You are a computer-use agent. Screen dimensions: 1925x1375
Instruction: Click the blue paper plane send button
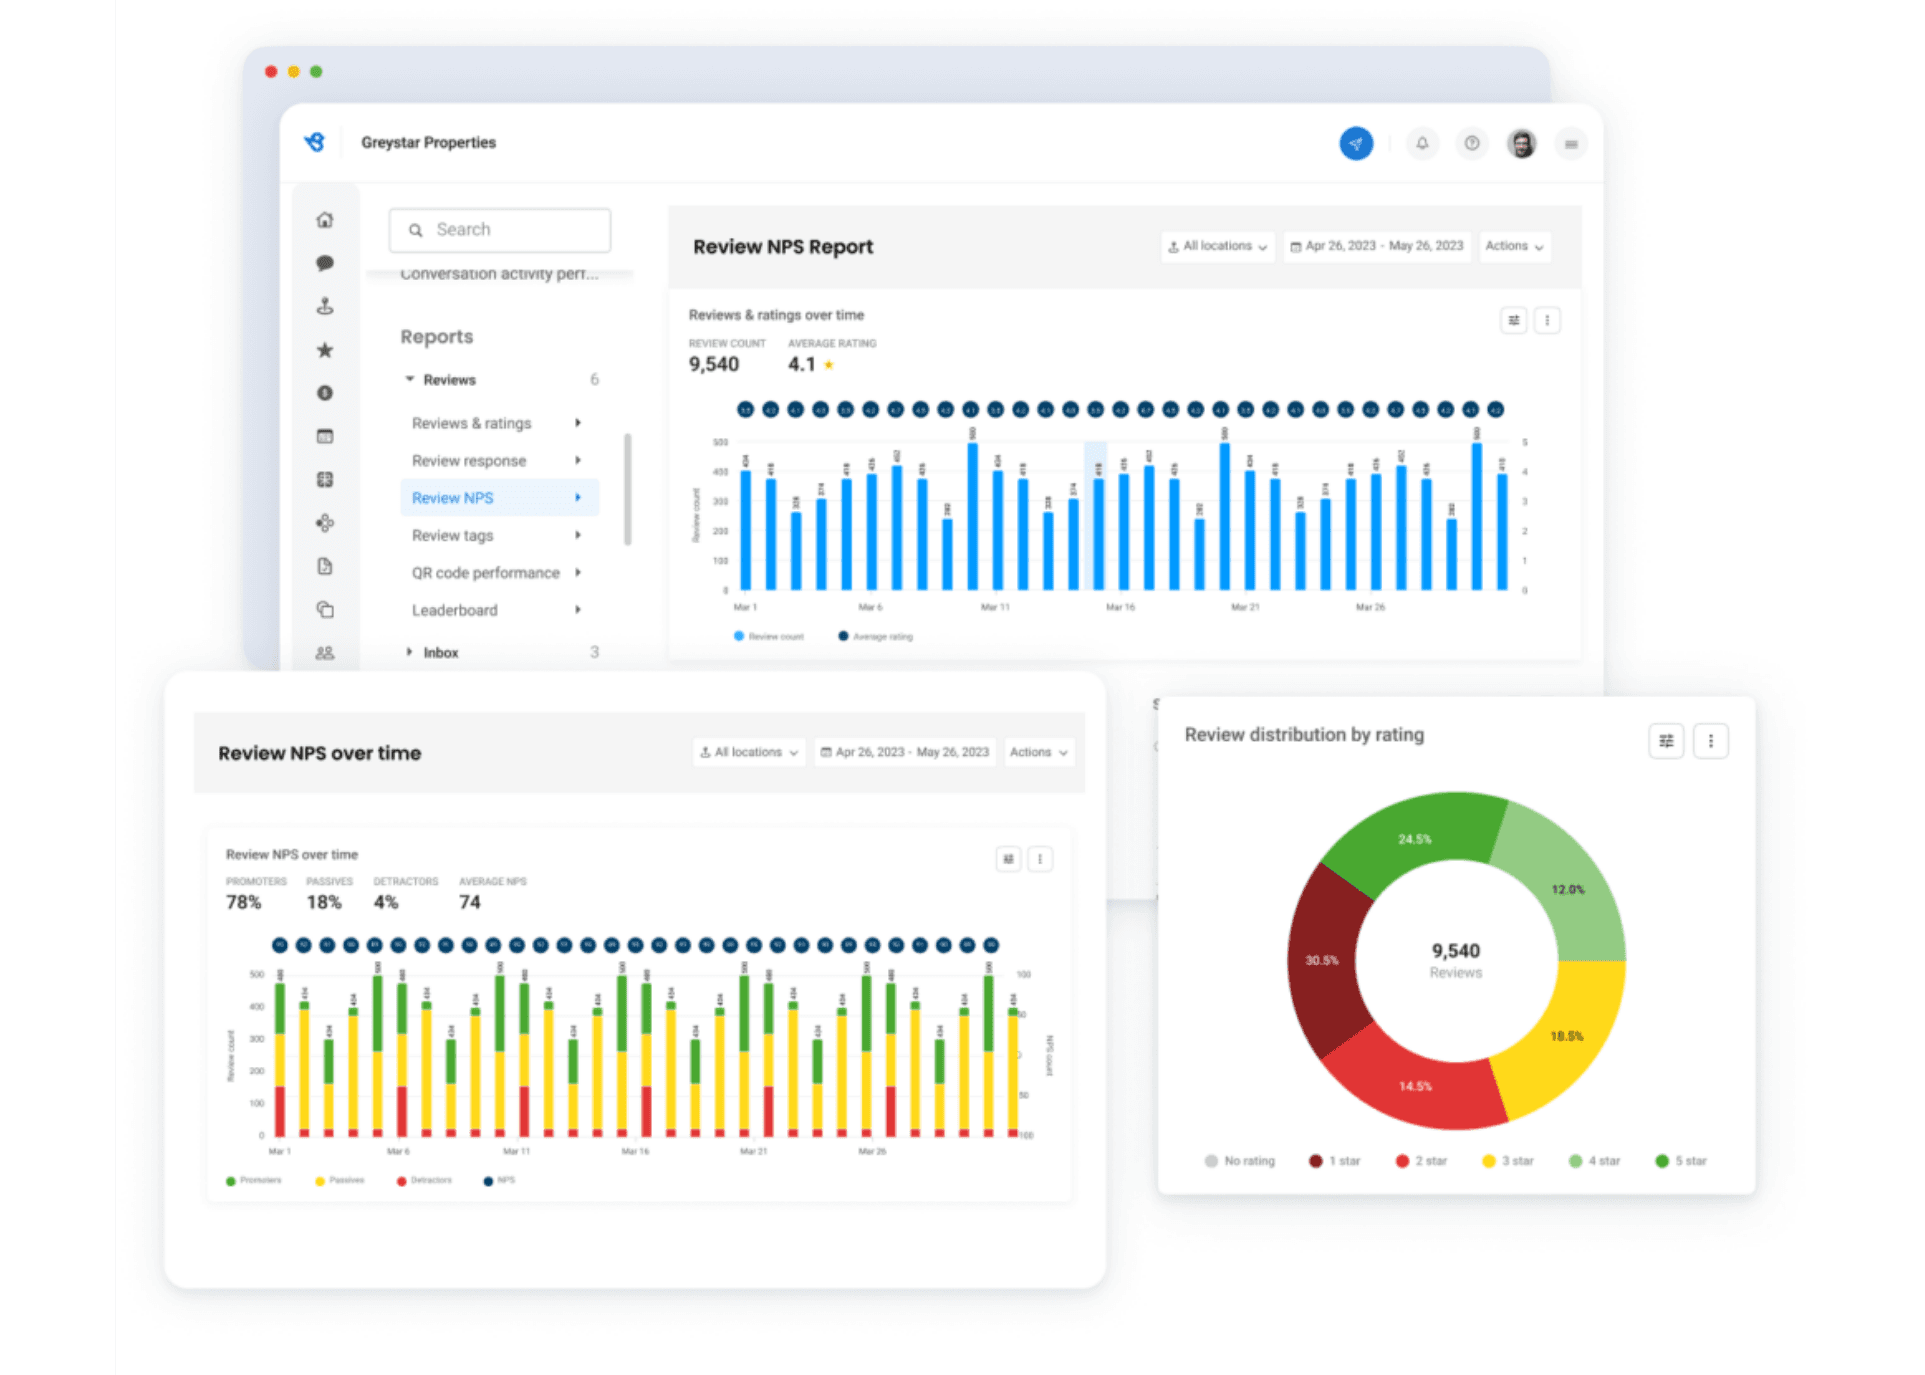click(1355, 144)
